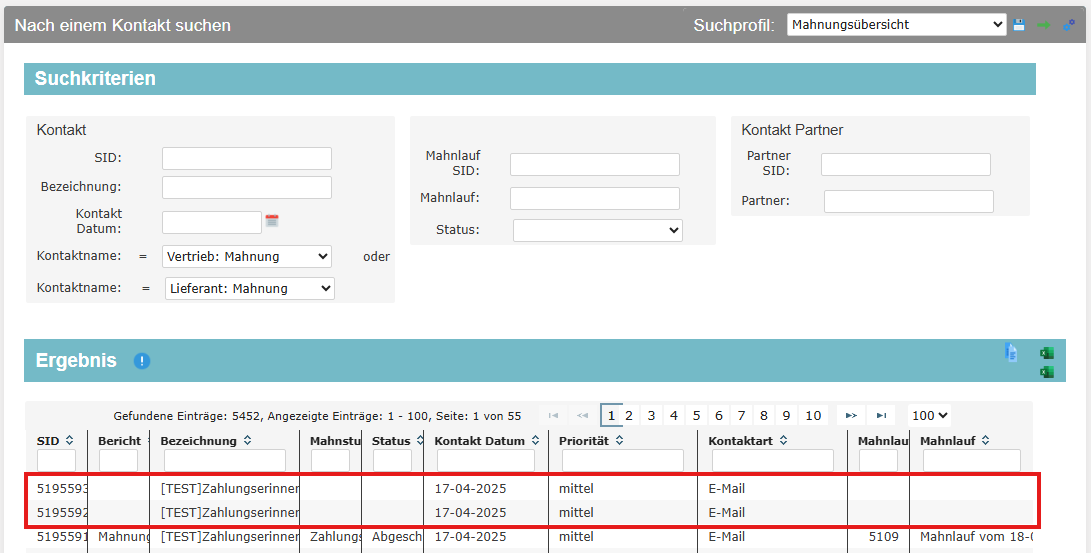Click the blue document icon in Ergebnis header

click(x=1011, y=352)
